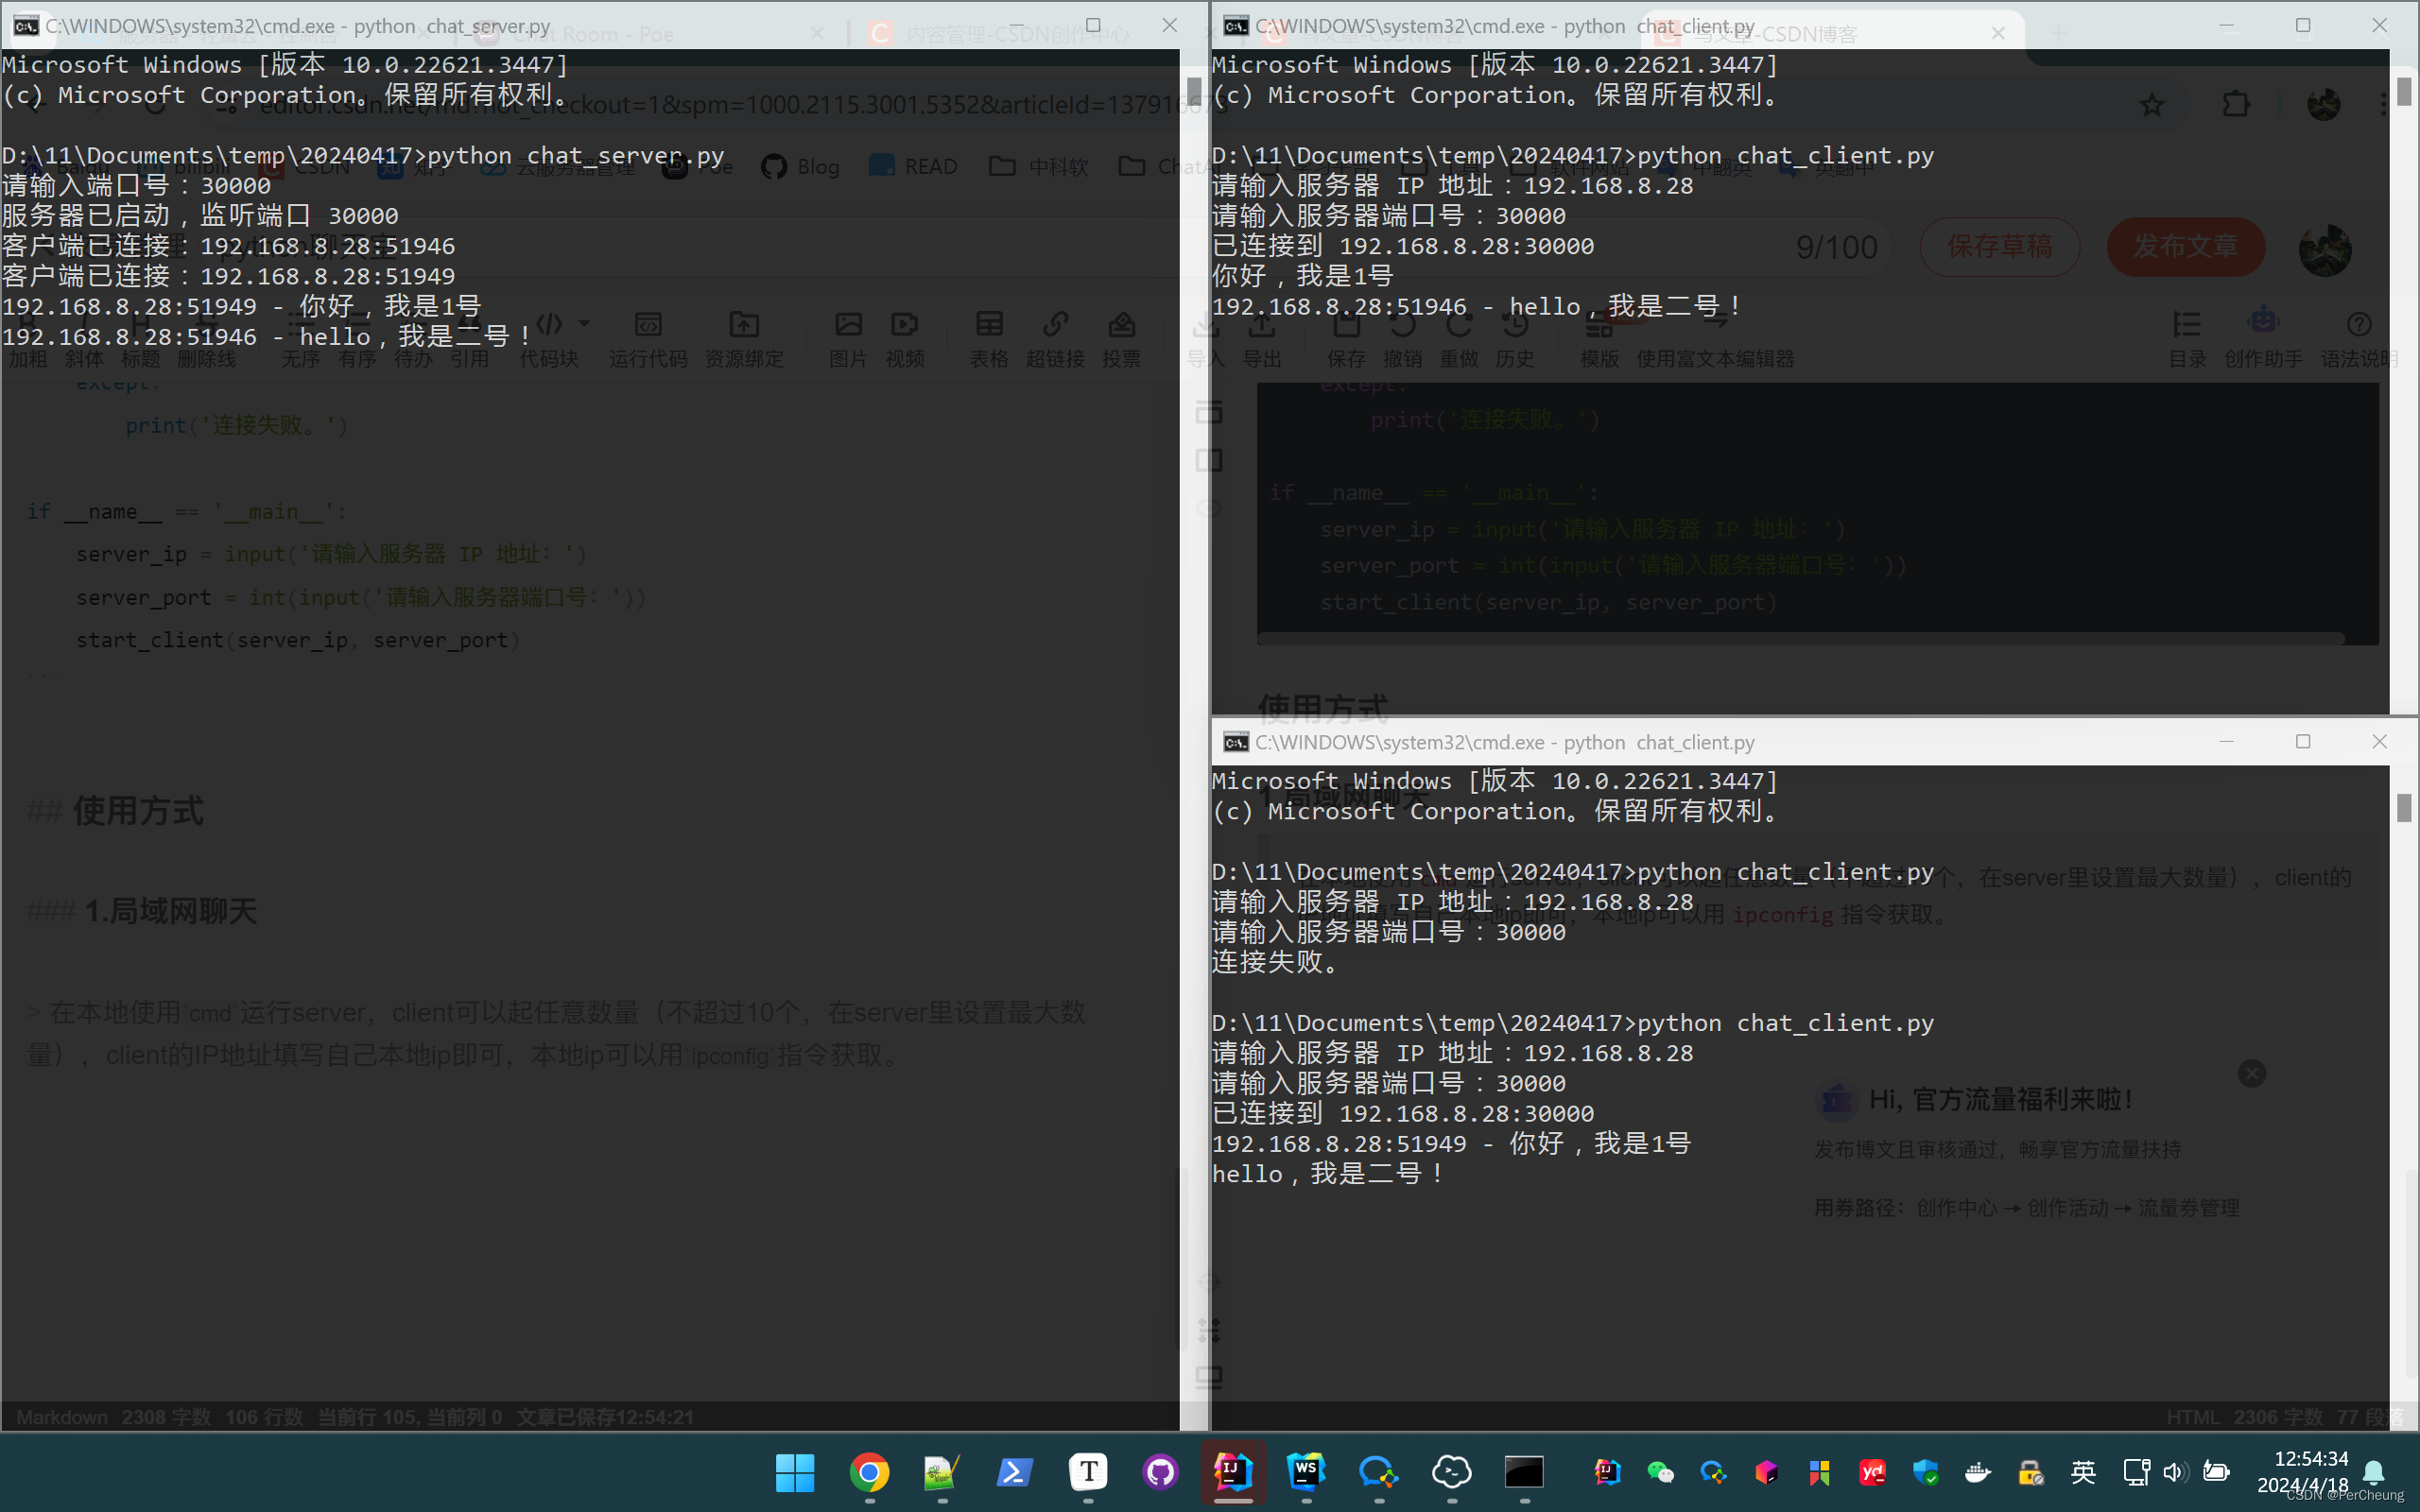Maximize the lower chat_client.py window
Image resolution: width=2420 pixels, height=1512 pixels.
point(2303,741)
